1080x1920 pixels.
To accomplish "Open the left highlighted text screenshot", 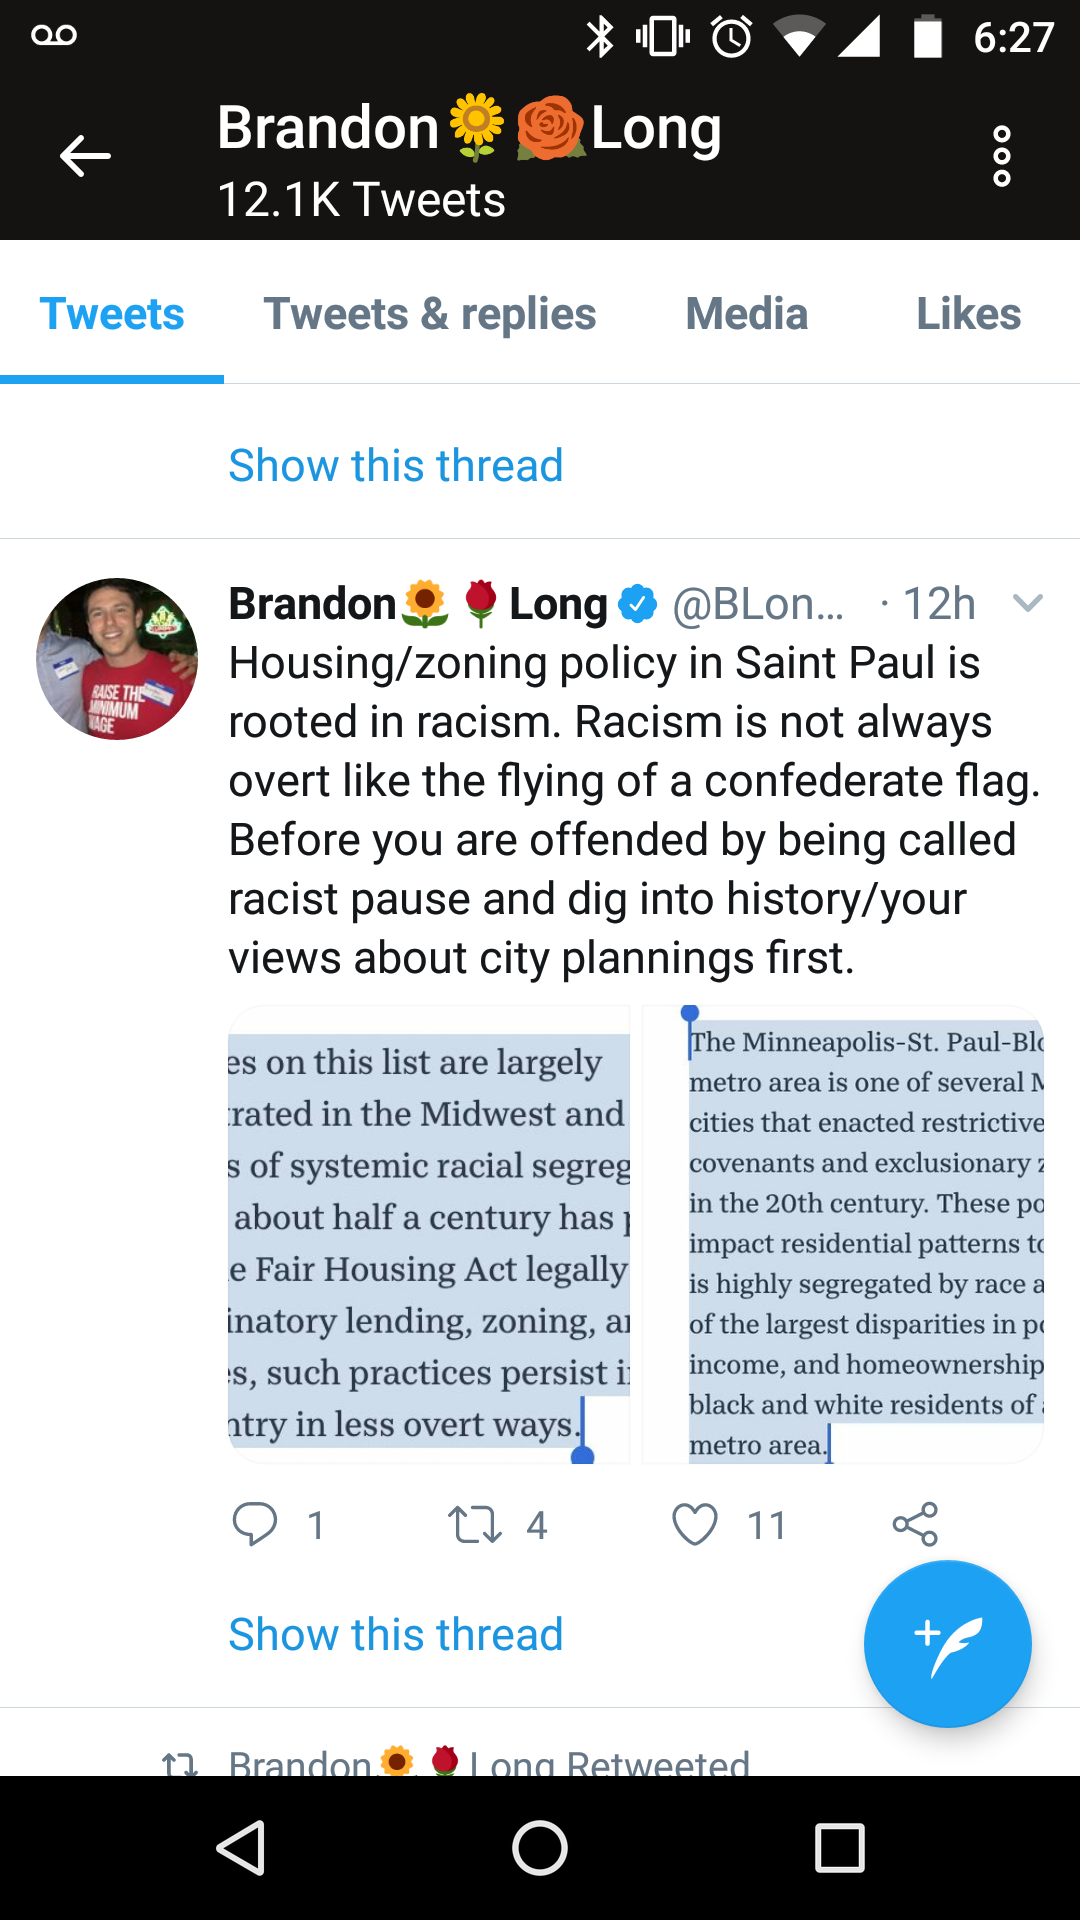I will [x=429, y=1235].
